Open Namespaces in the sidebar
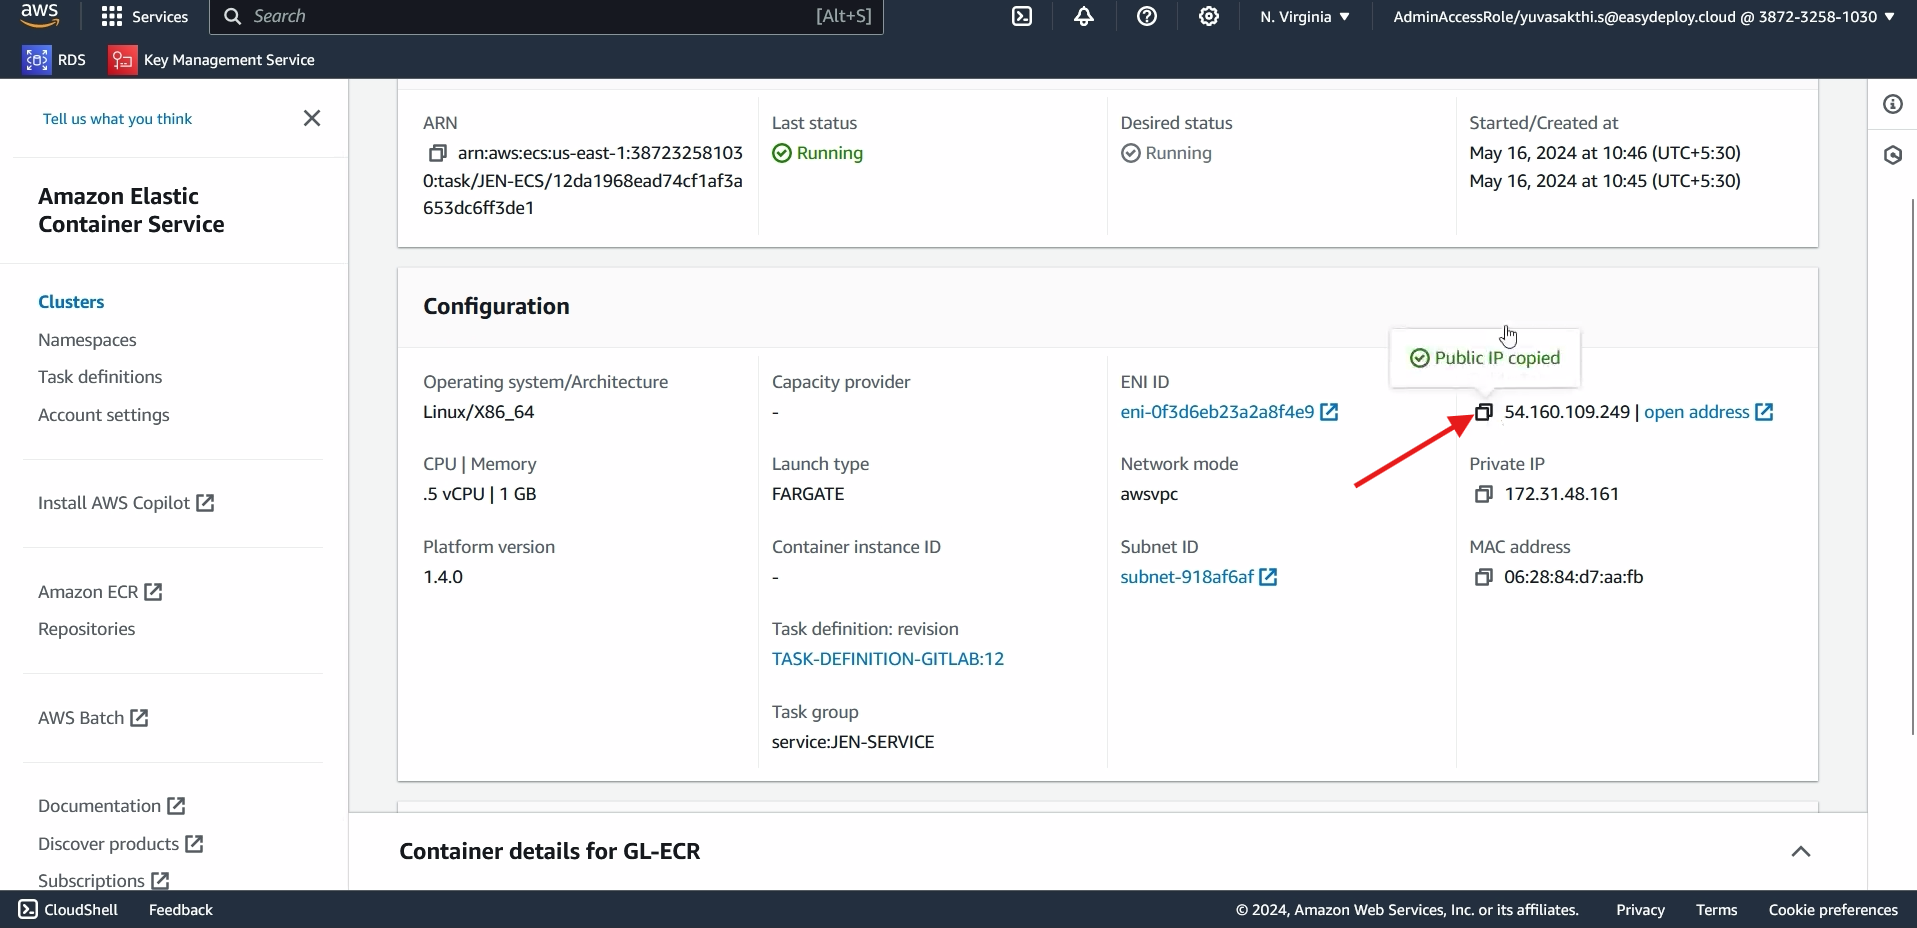 click(87, 340)
